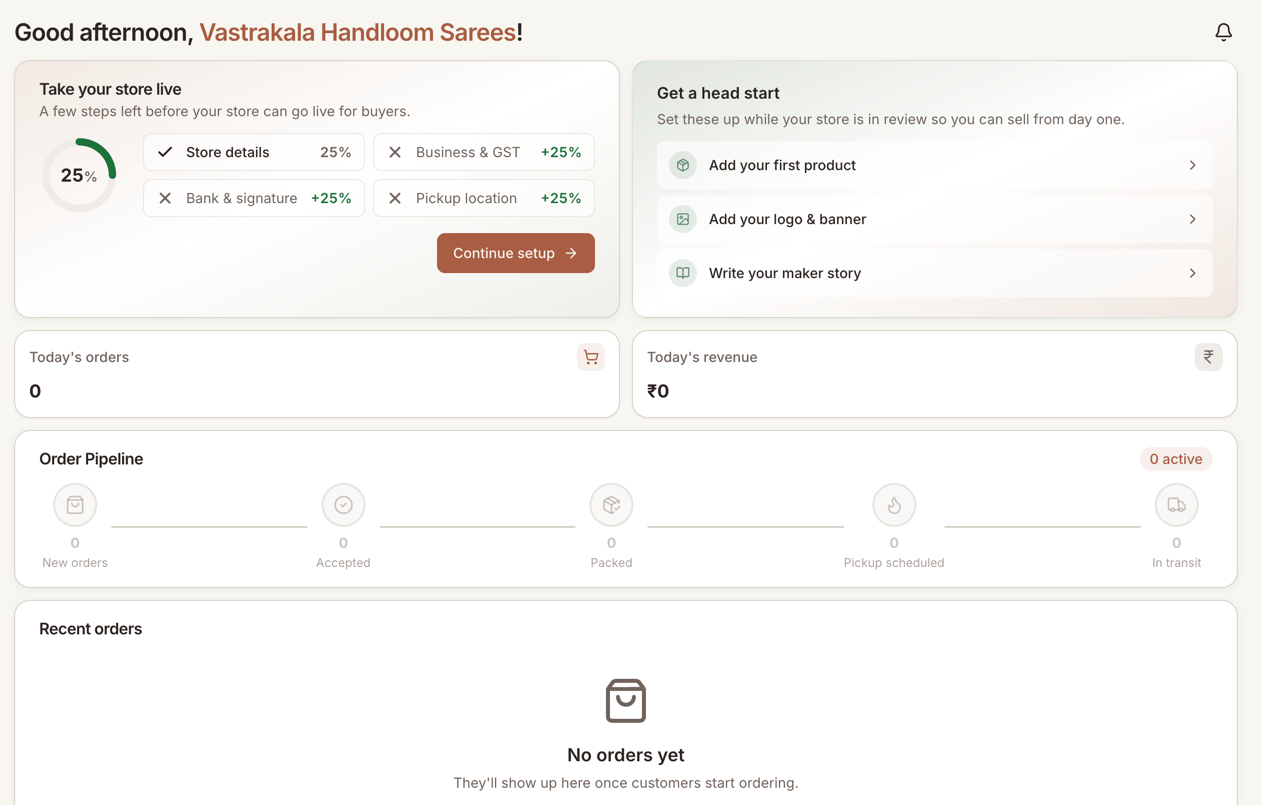Click the image icon beside Add your logo & banner

(x=683, y=219)
